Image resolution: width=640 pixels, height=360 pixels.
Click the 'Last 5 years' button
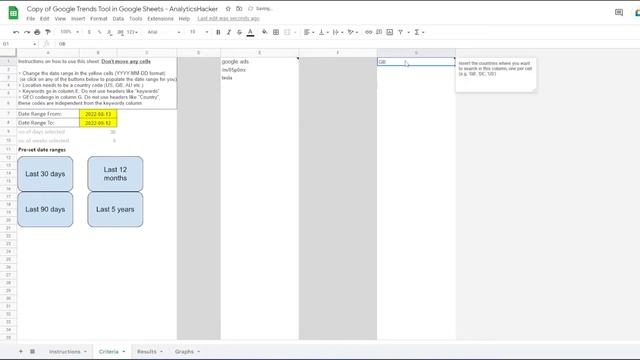point(115,209)
